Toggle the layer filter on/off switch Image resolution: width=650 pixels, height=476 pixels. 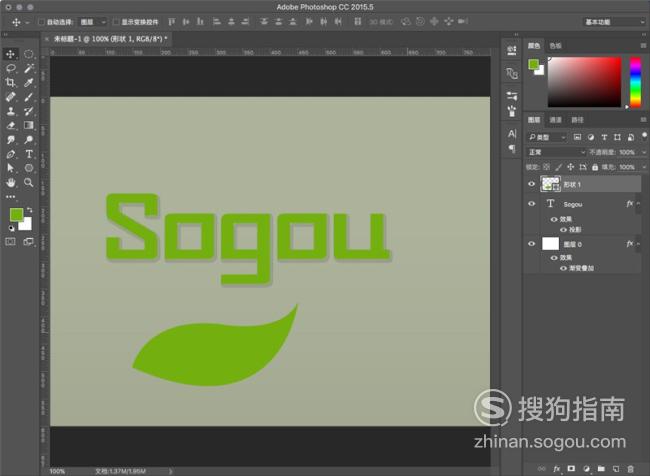pyautogui.click(x=644, y=136)
